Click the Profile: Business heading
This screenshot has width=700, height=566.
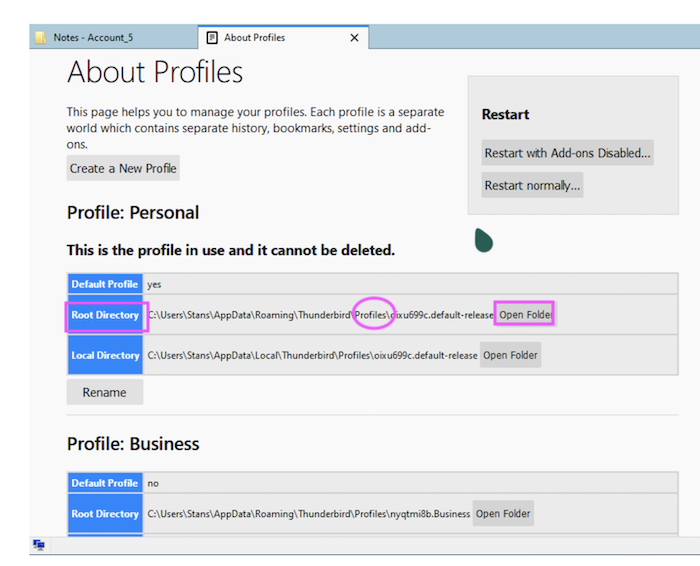tap(133, 444)
